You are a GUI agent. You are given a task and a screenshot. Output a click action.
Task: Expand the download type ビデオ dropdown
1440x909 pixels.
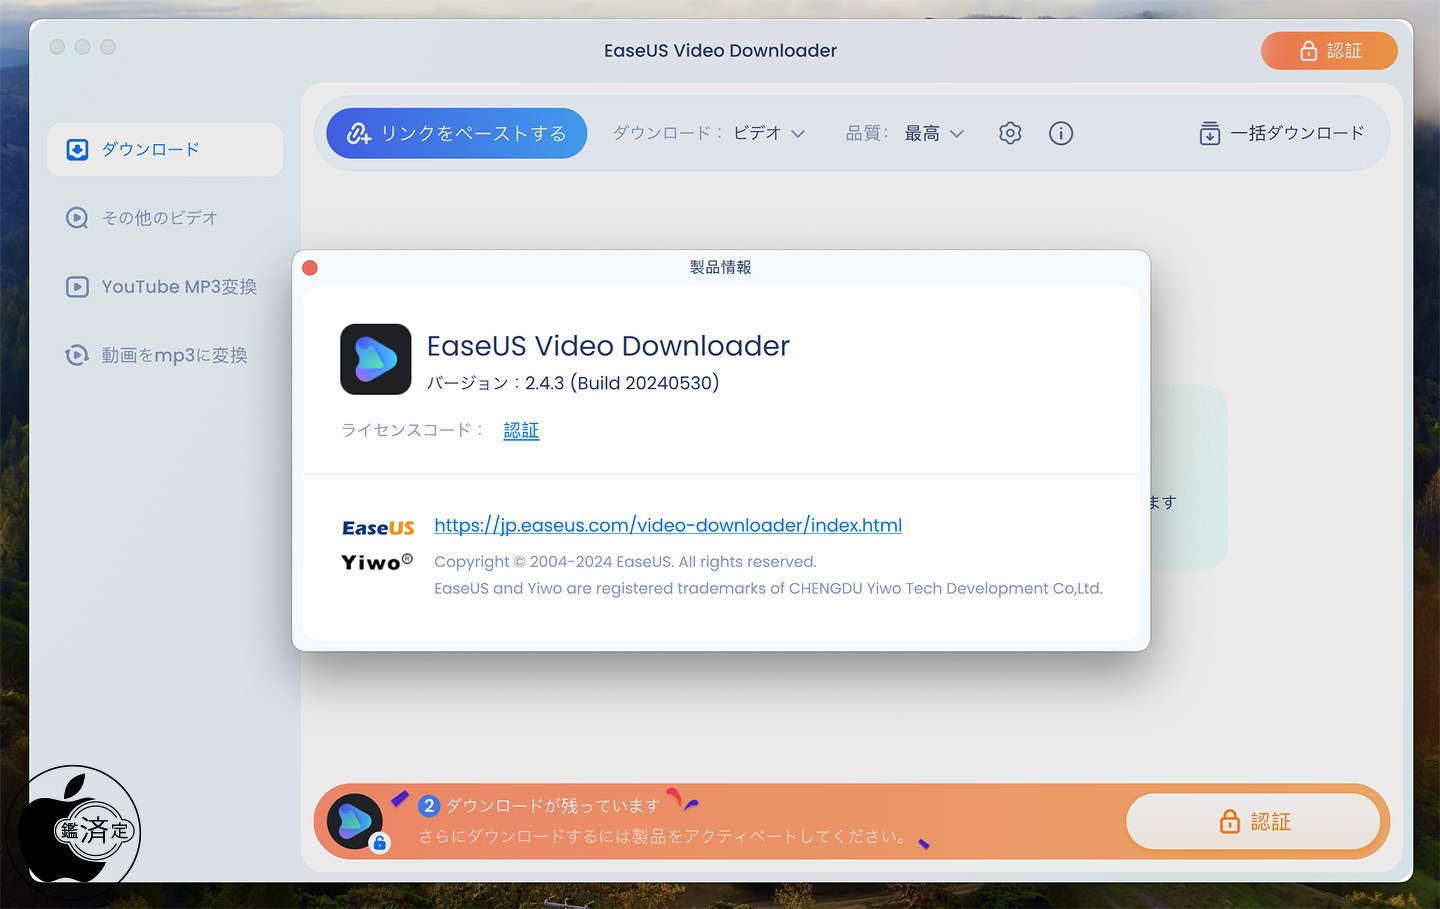768,133
